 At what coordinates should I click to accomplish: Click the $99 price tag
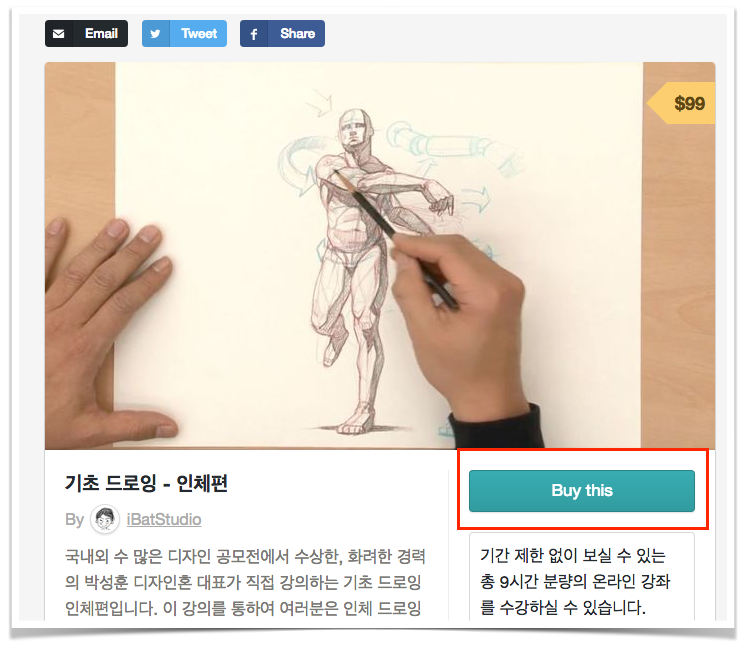(x=681, y=103)
